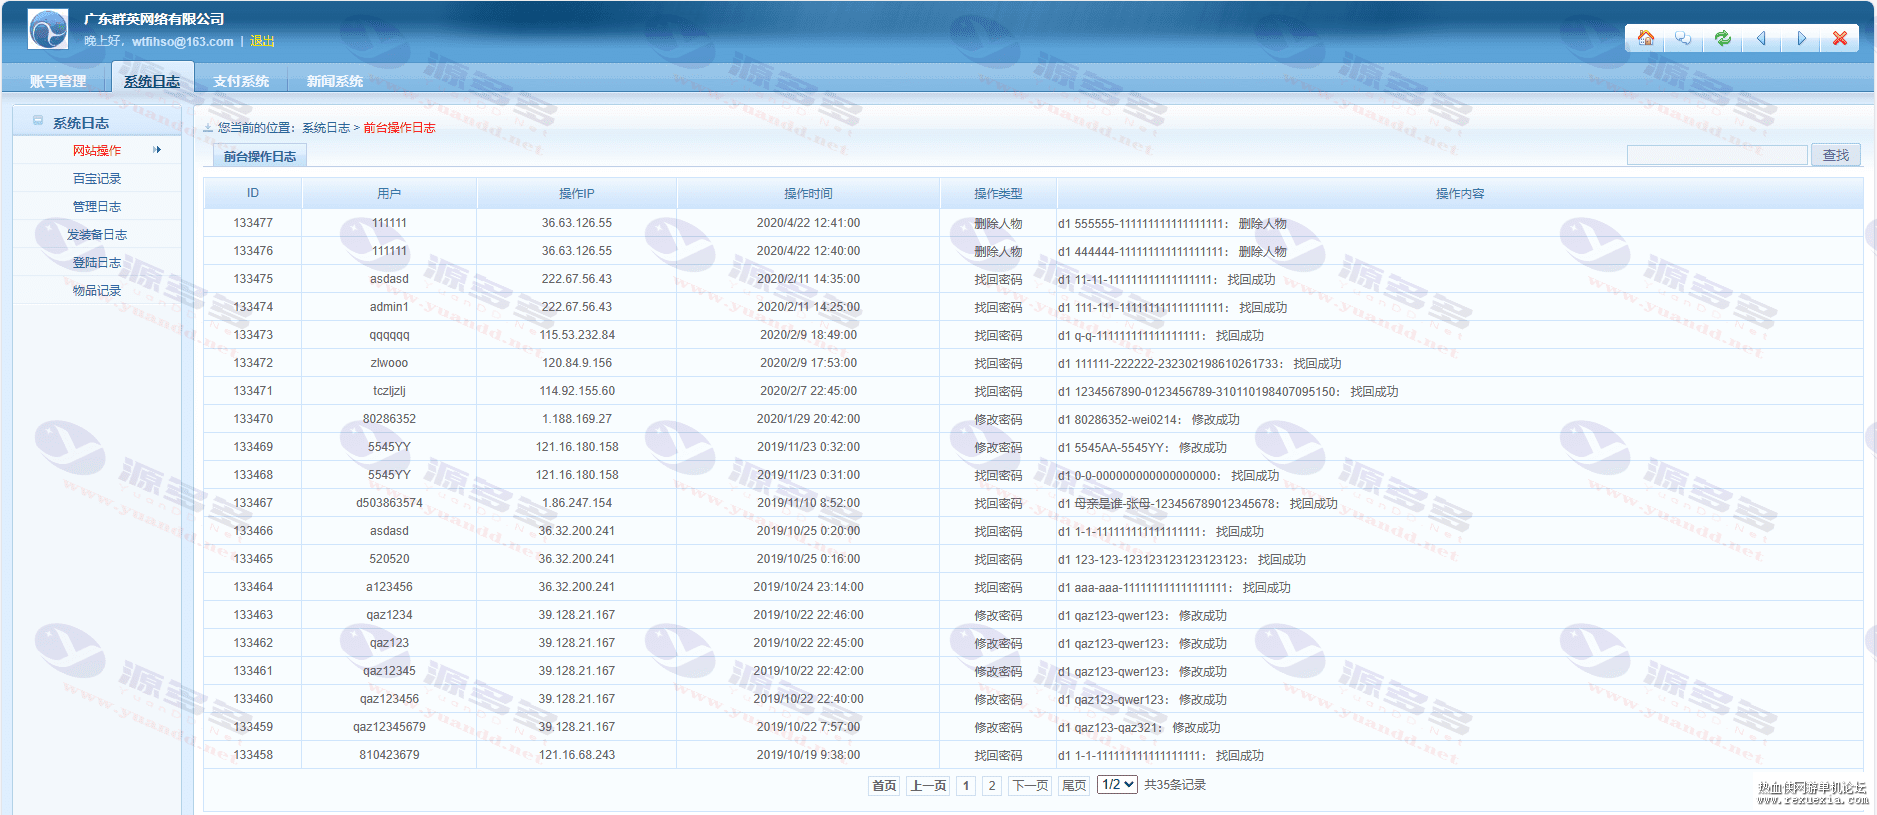
Task: Click the 操作内容 column header
Action: (1460, 193)
